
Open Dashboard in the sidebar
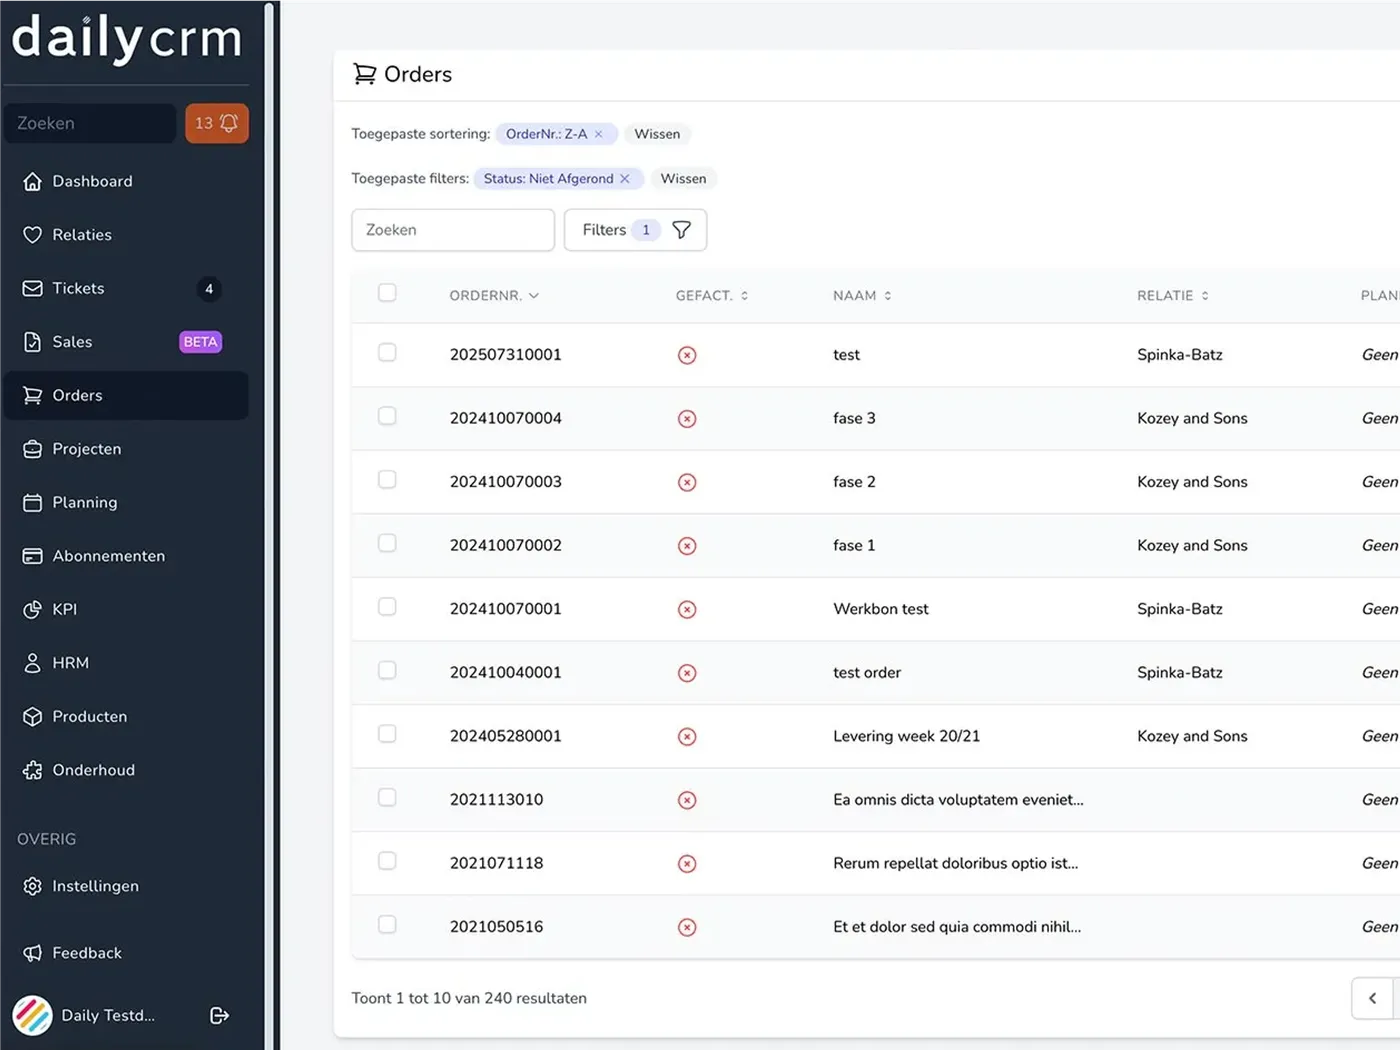(126, 181)
